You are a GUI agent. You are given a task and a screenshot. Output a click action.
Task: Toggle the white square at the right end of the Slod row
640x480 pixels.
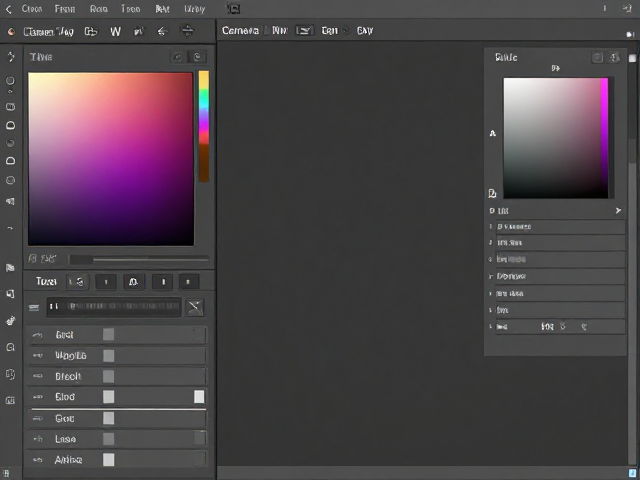199,397
